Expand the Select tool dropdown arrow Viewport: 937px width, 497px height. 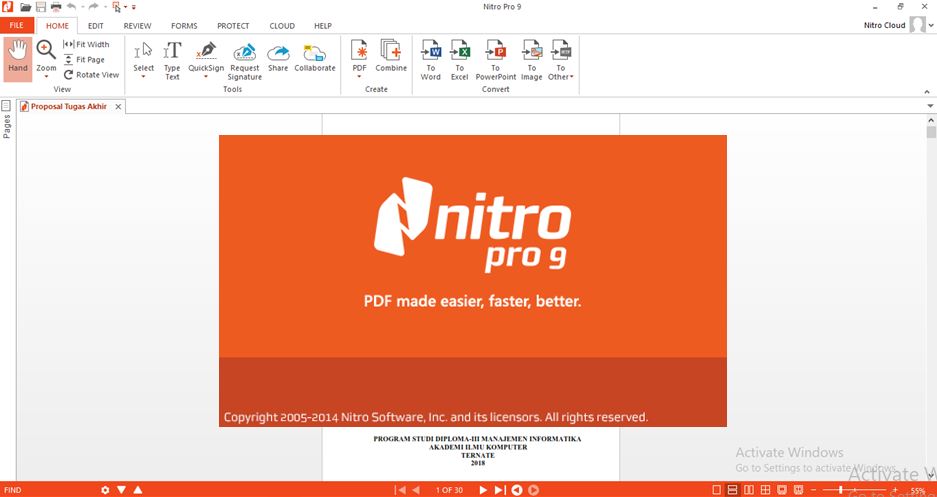click(143, 76)
